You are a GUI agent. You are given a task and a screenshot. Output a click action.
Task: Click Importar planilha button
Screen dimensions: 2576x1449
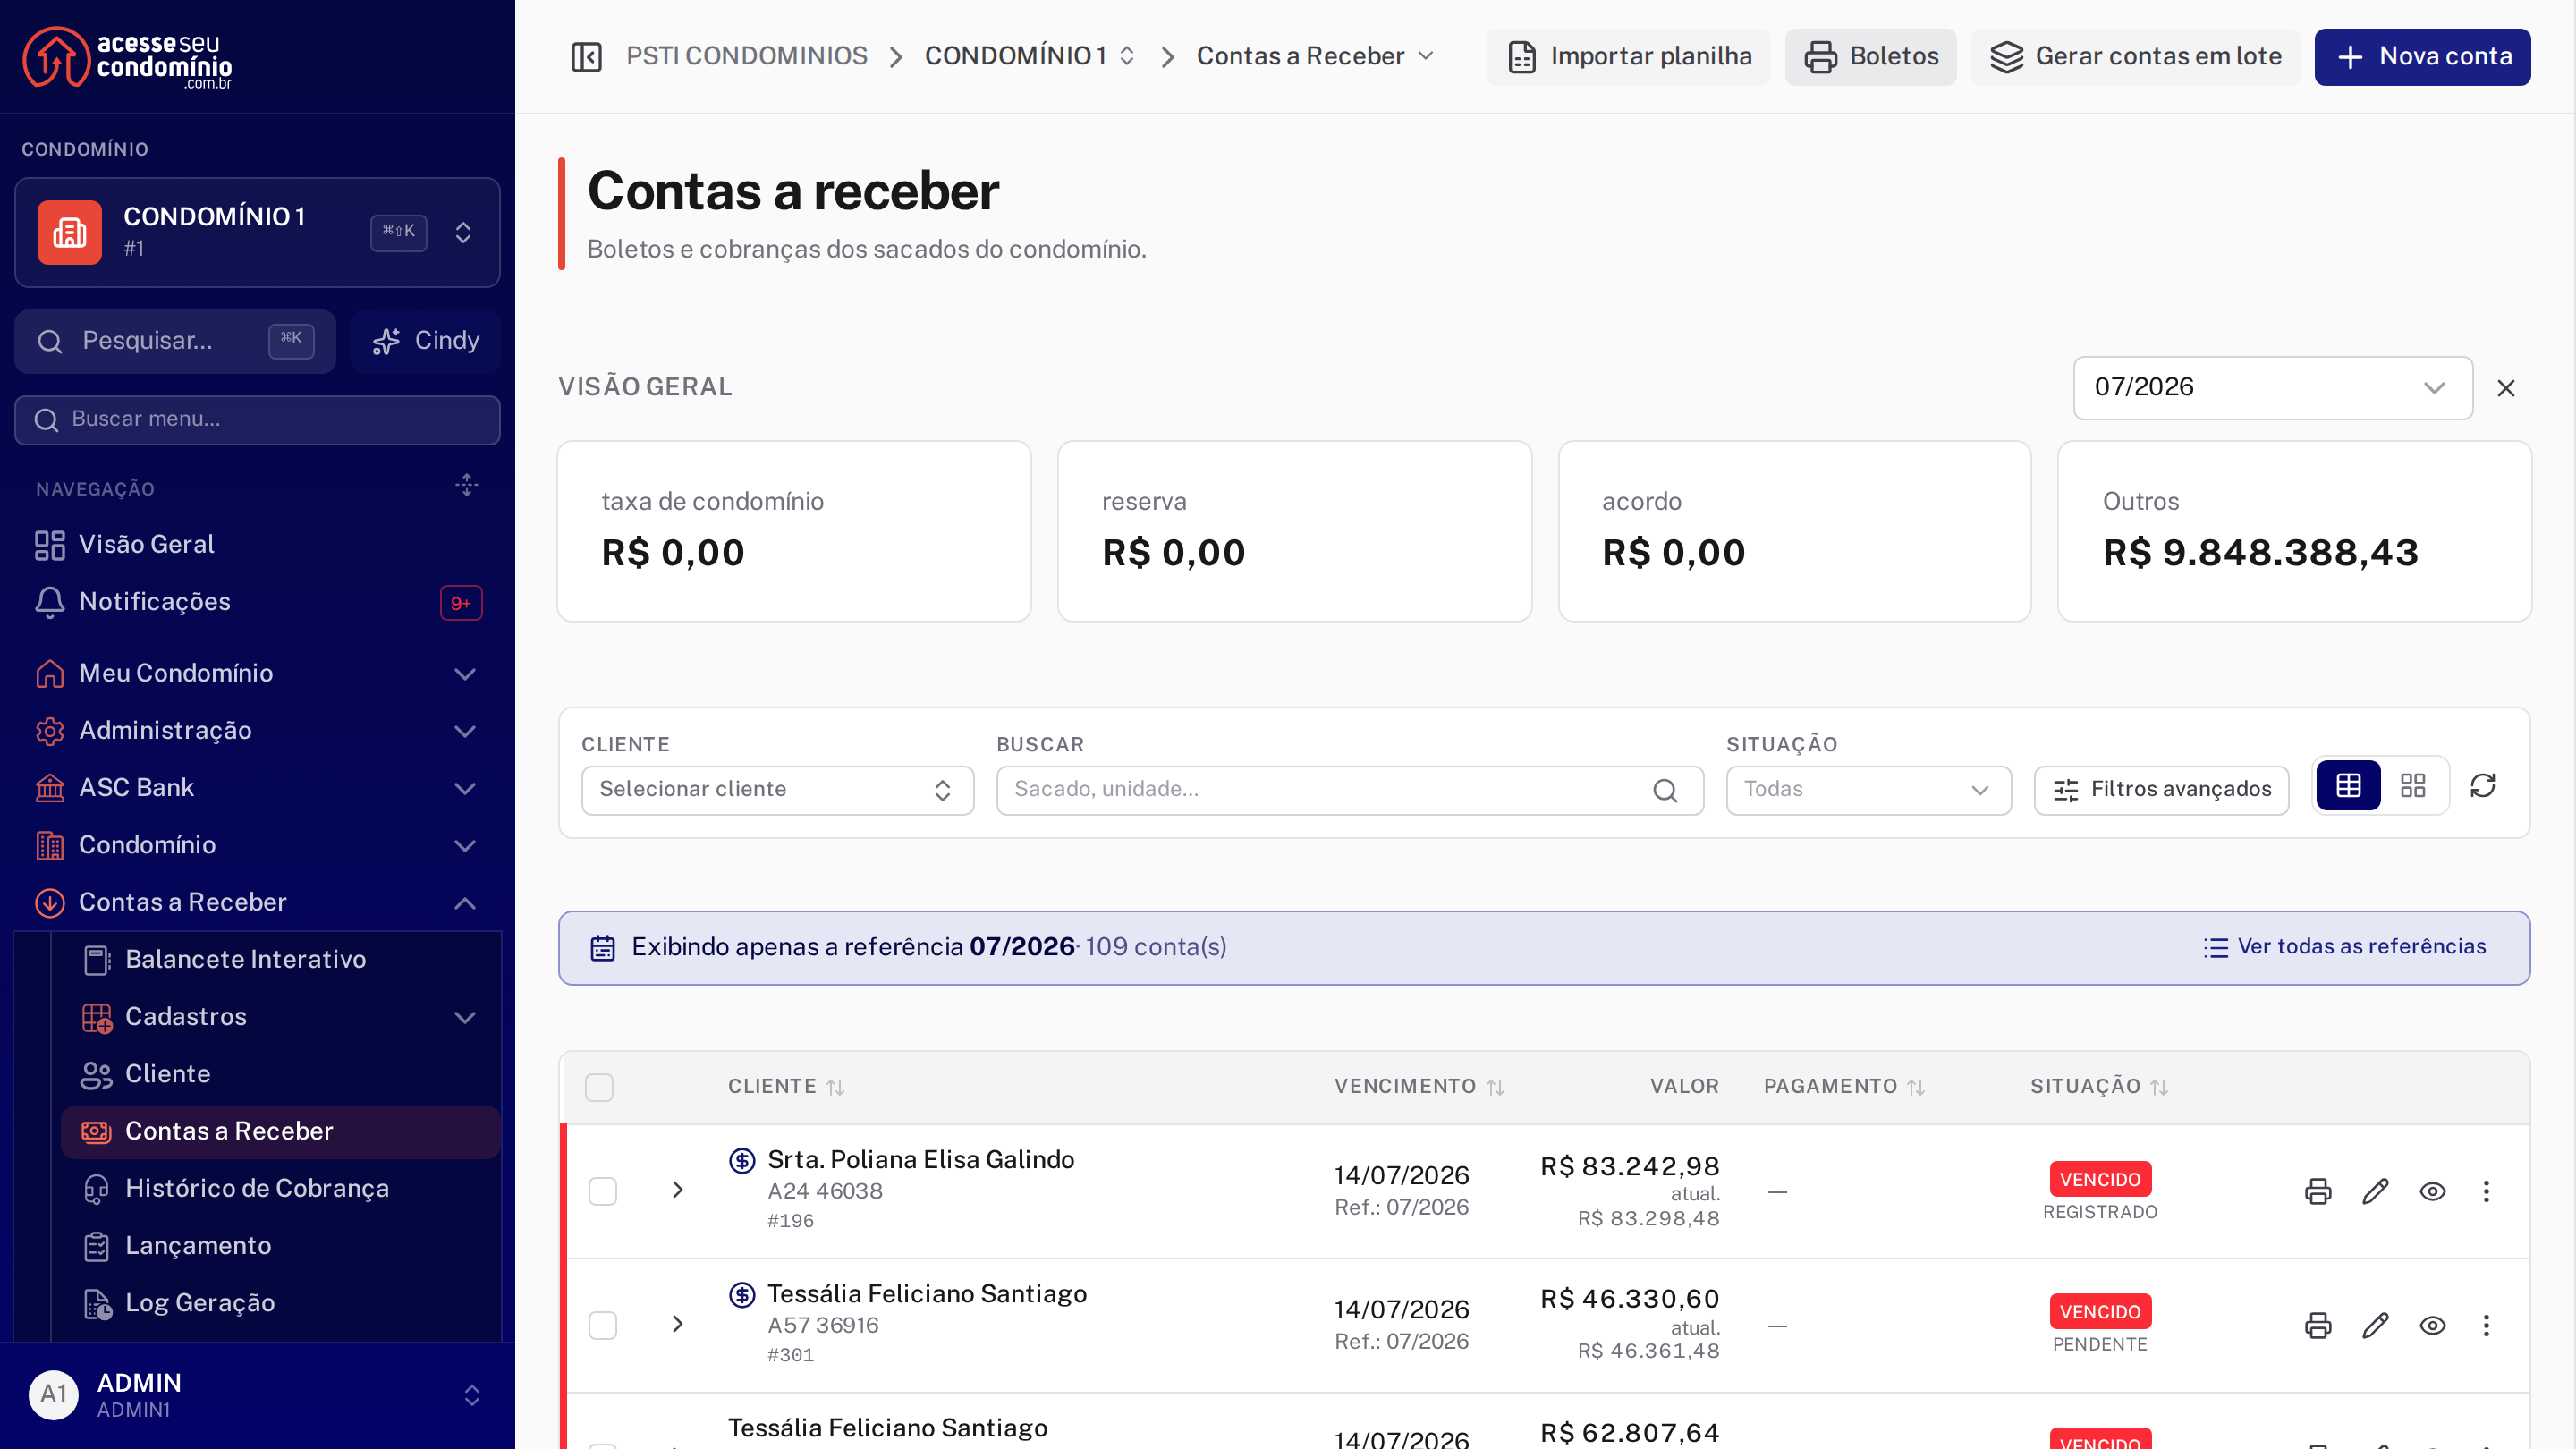(1628, 57)
